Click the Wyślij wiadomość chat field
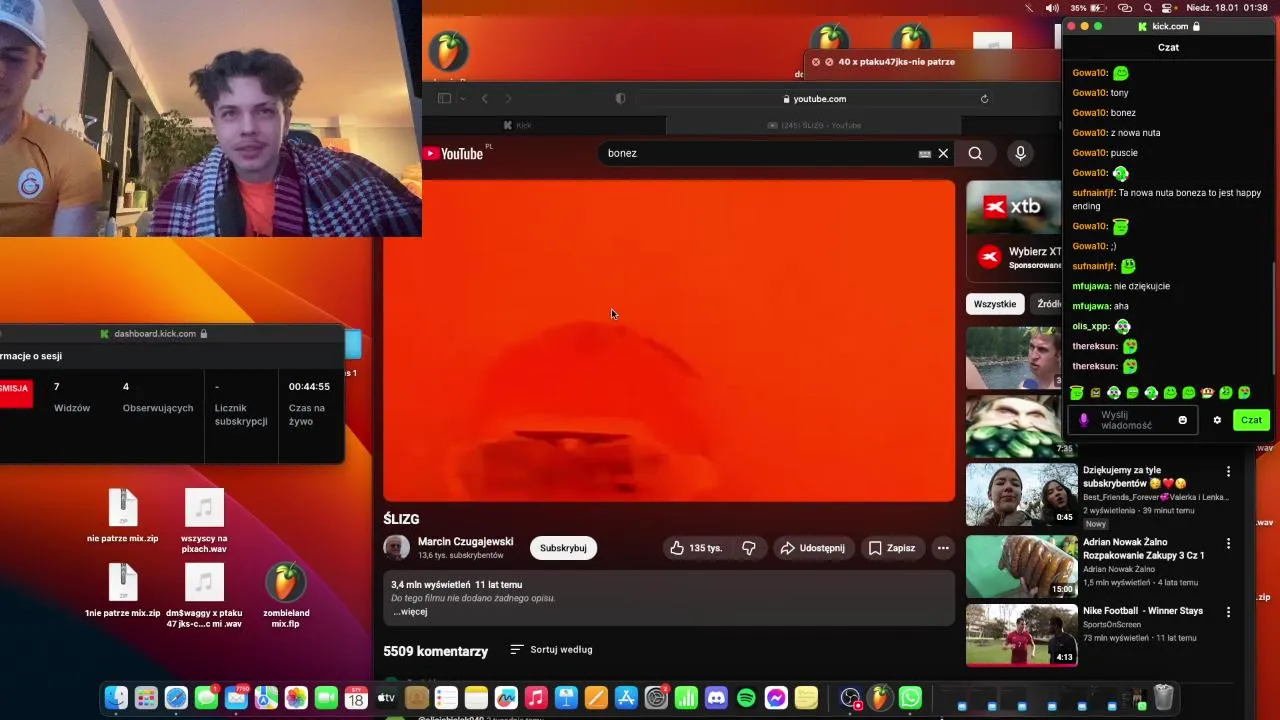This screenshot has height=720, width=1280. 1131,420
